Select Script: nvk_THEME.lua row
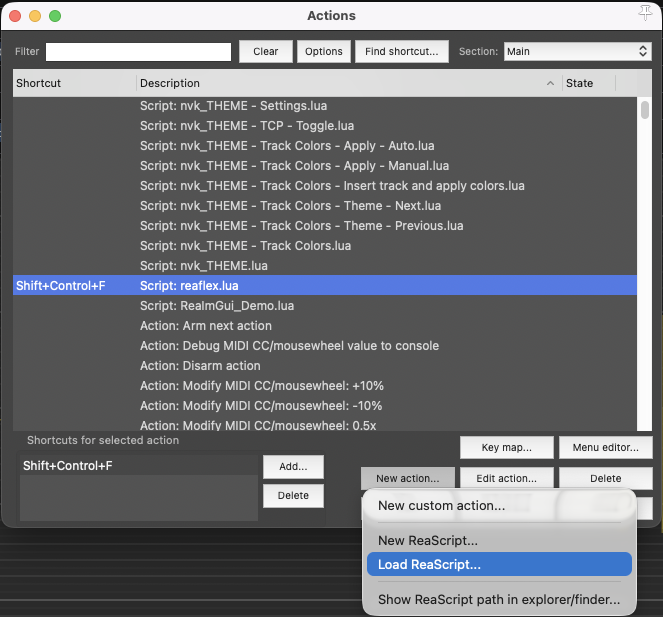Viewport: 663px width, 617px height. tap(325, 266)
